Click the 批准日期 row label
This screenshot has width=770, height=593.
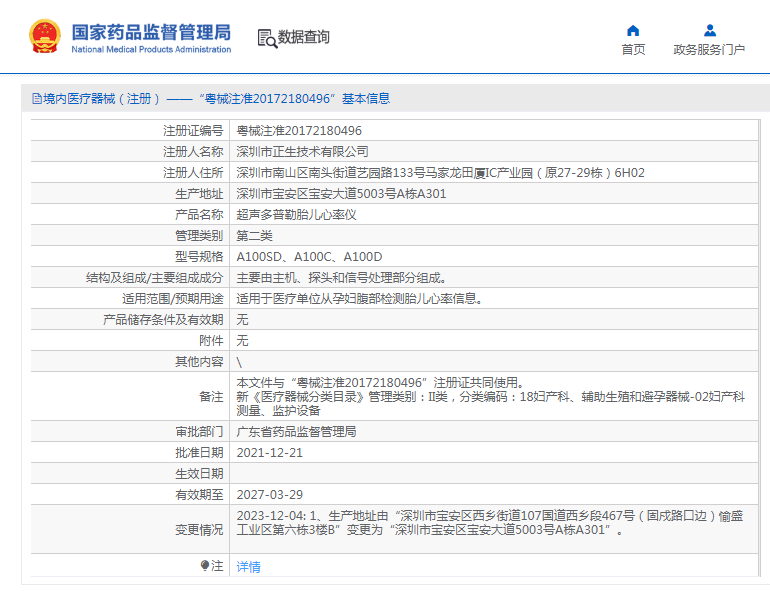point(199,453)
